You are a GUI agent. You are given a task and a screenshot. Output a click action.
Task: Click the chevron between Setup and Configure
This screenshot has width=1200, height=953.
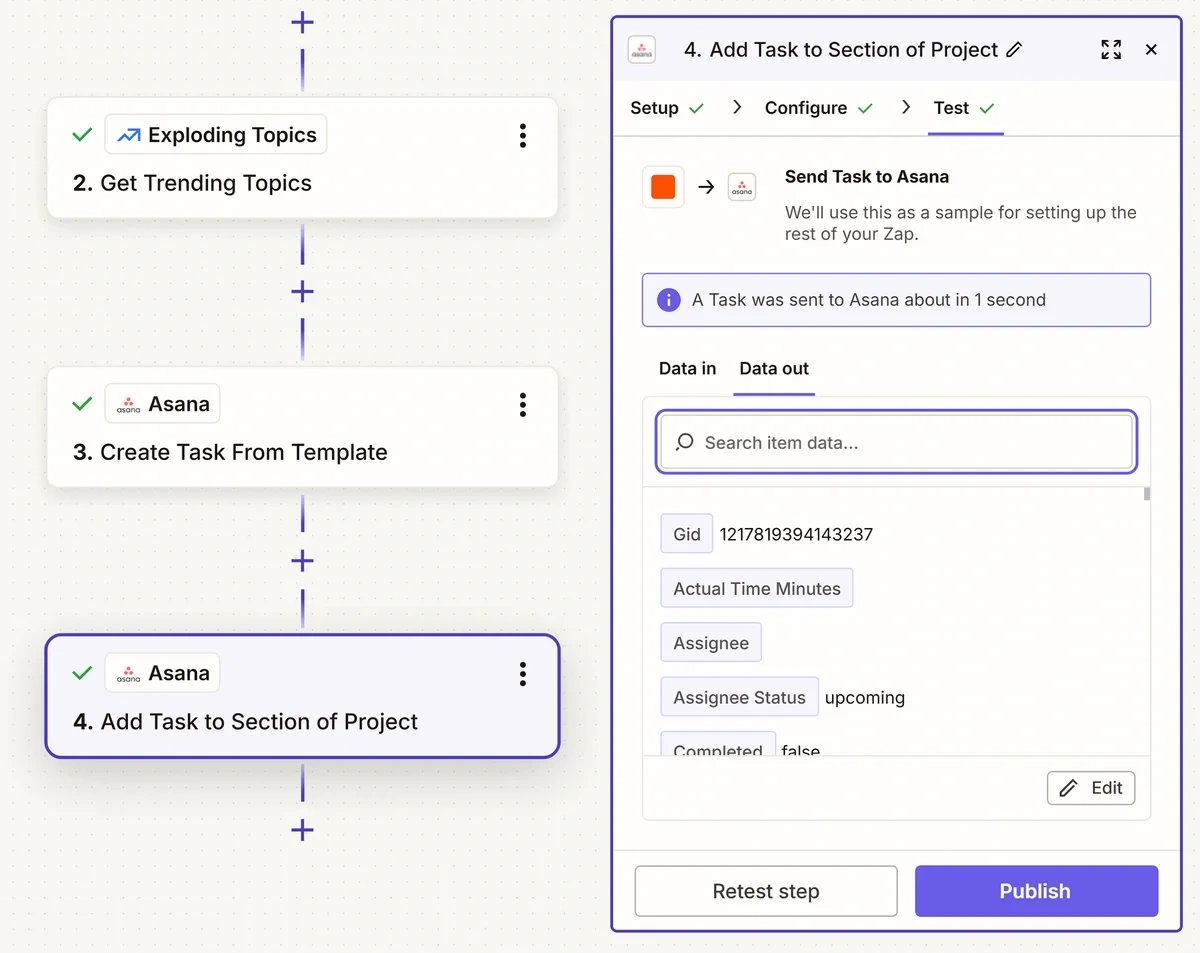(737, 107)
